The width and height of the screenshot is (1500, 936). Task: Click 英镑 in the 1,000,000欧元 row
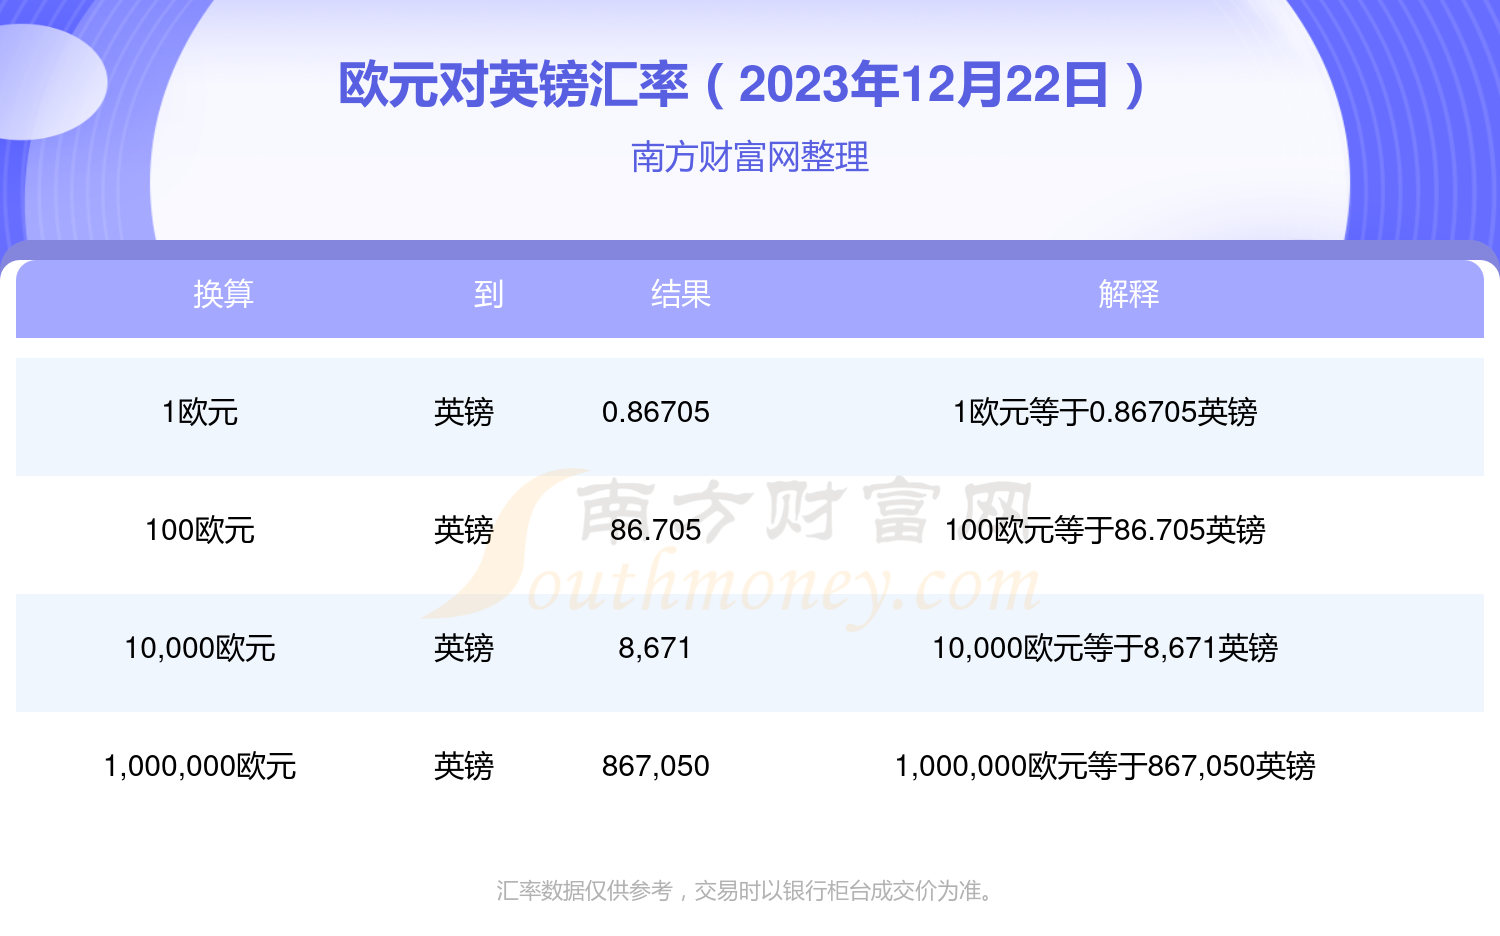point(464,766)
